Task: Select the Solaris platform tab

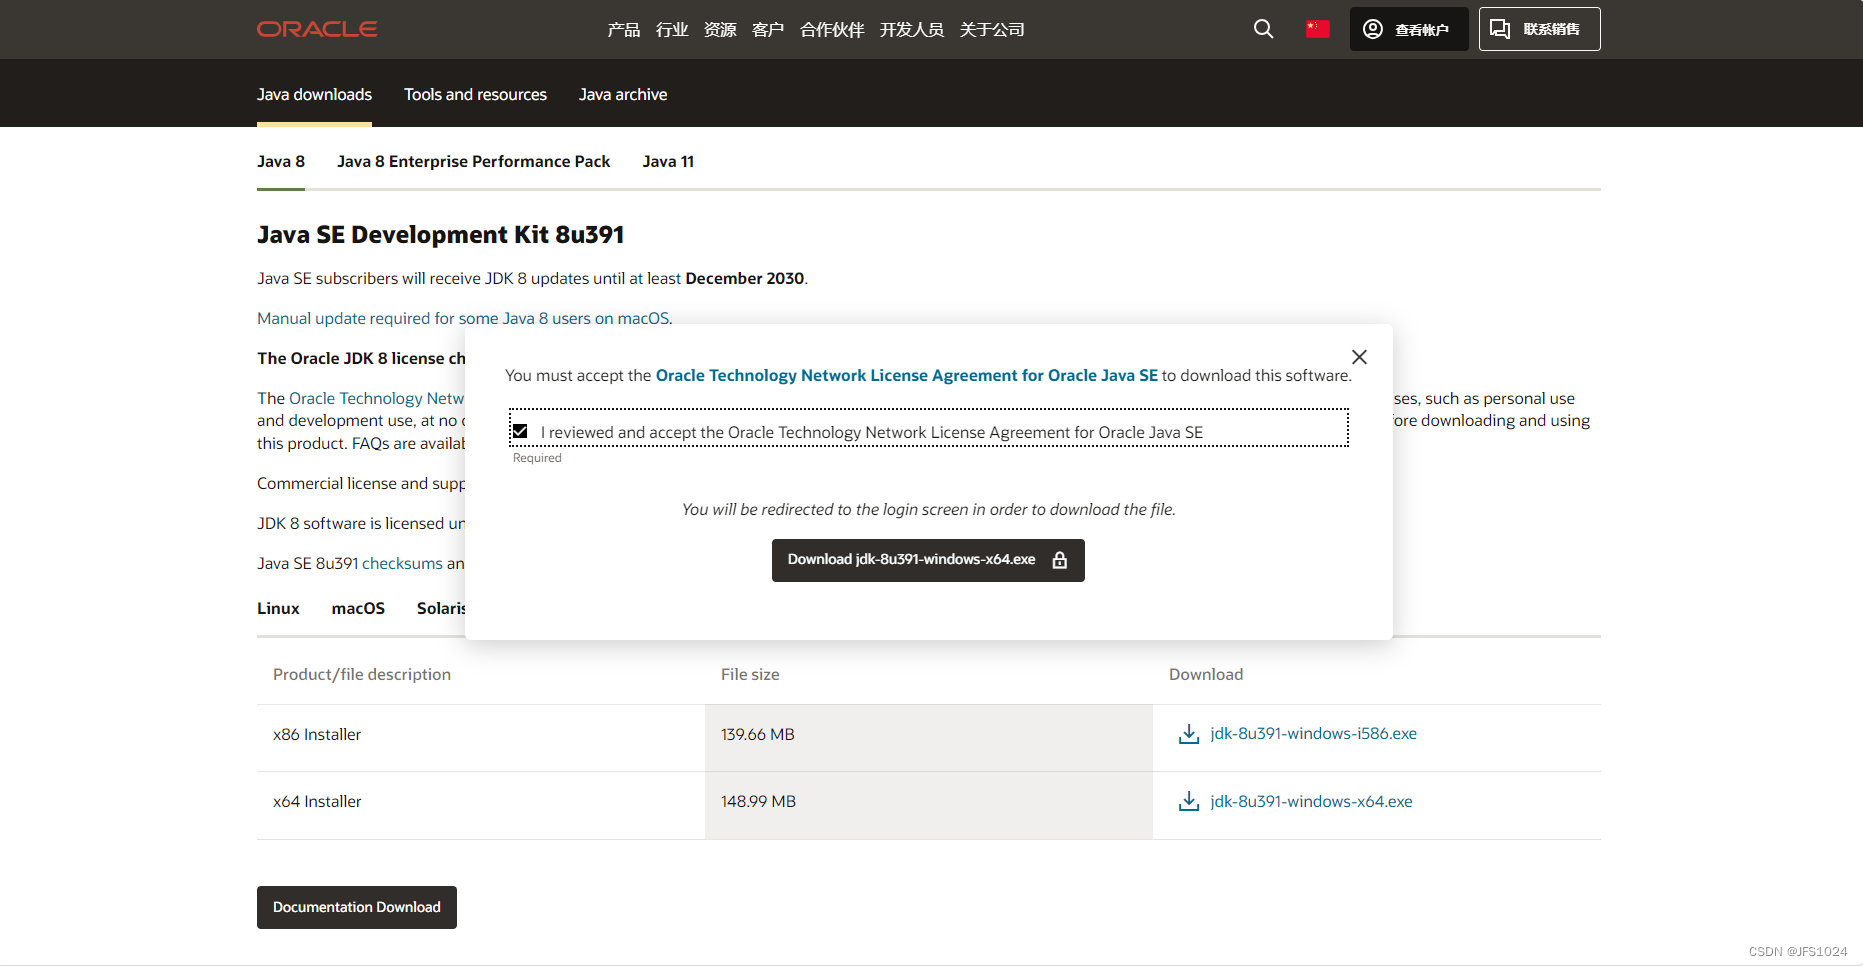Action: pos(441,608)
